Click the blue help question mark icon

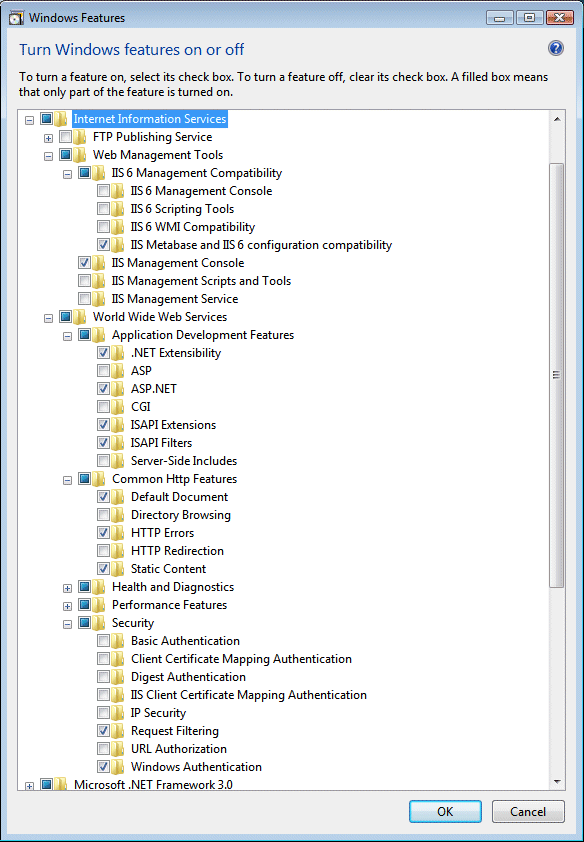tap(556, 48)
